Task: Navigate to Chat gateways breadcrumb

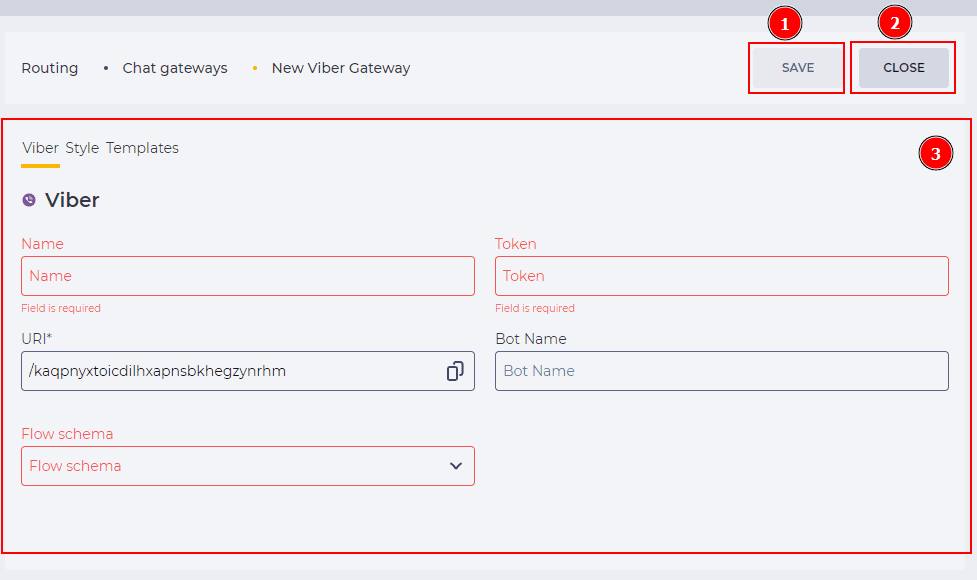Action: [175, 68]
